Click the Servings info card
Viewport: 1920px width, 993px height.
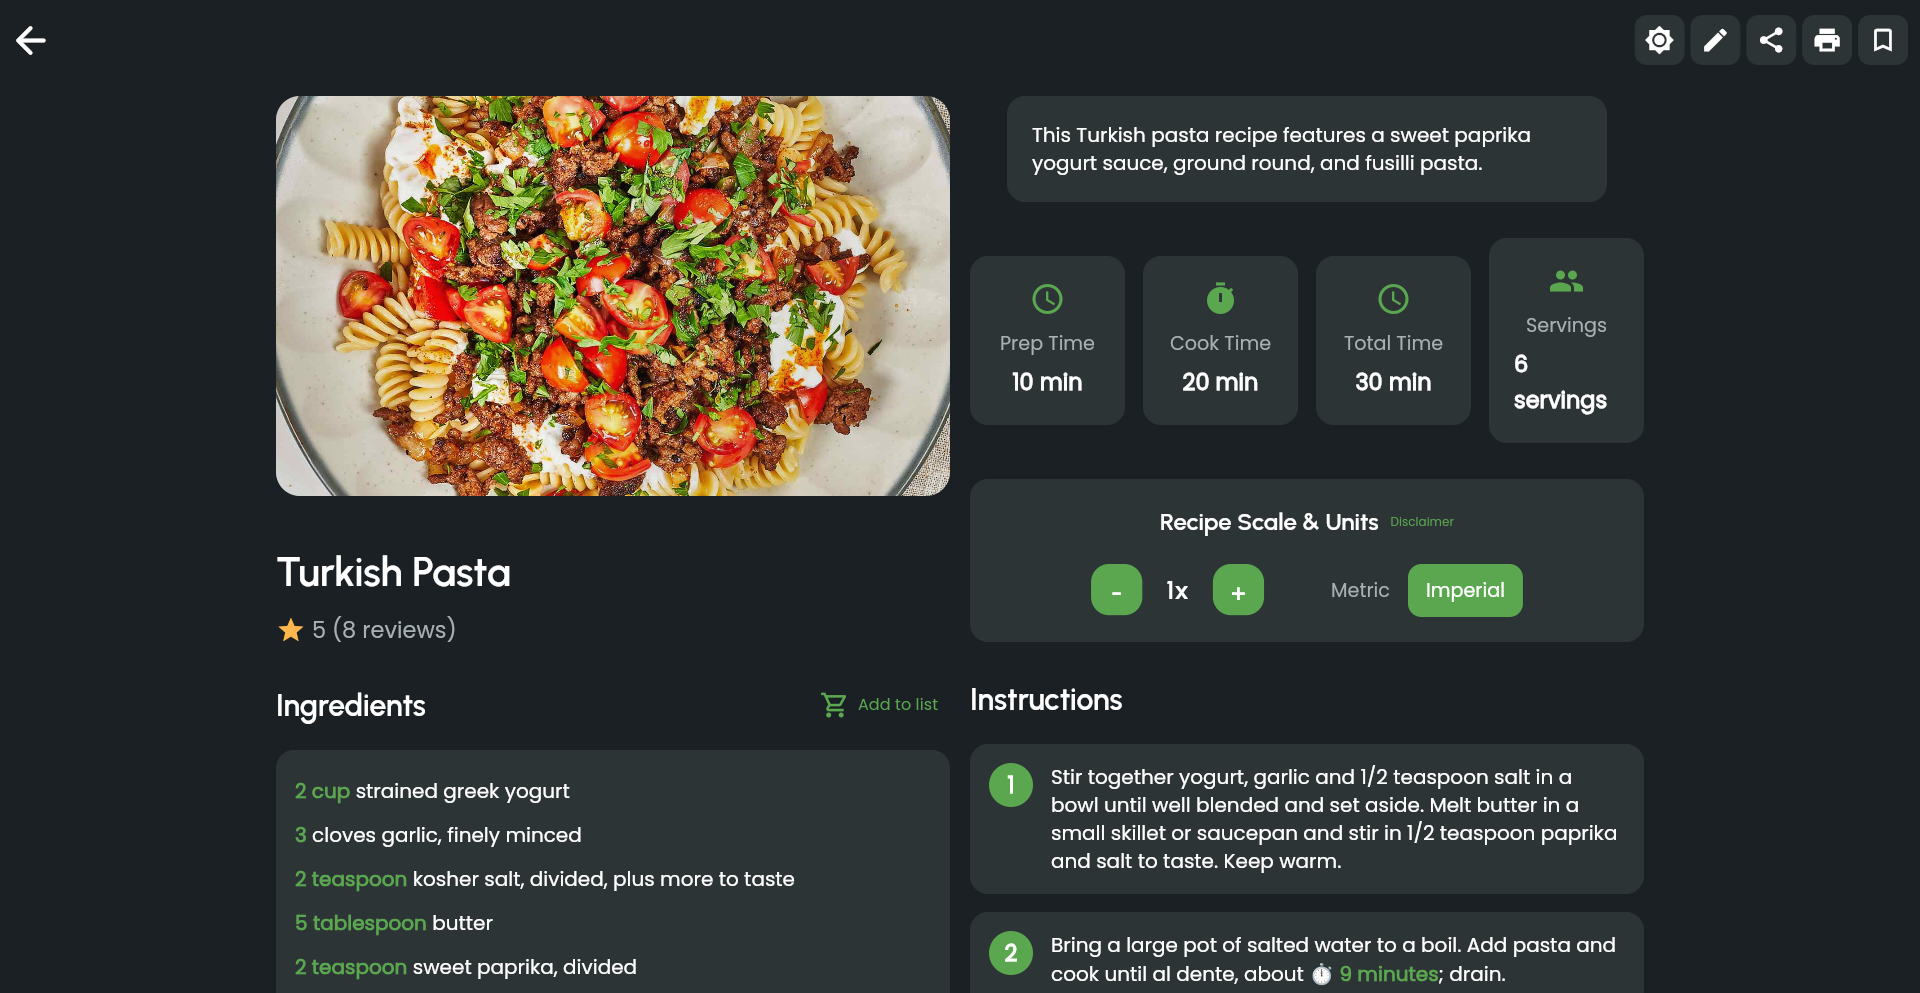click(x=1565, y=341)
